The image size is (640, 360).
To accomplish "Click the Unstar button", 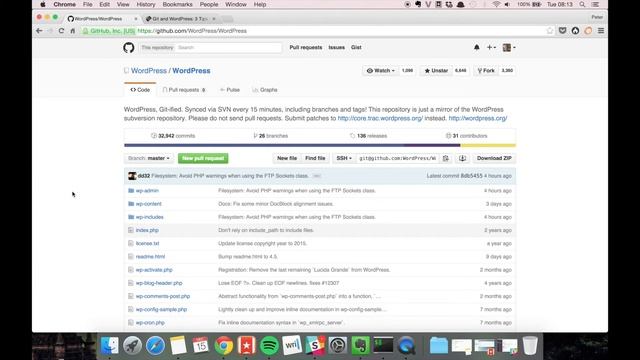I will click(x=436, y=71).
